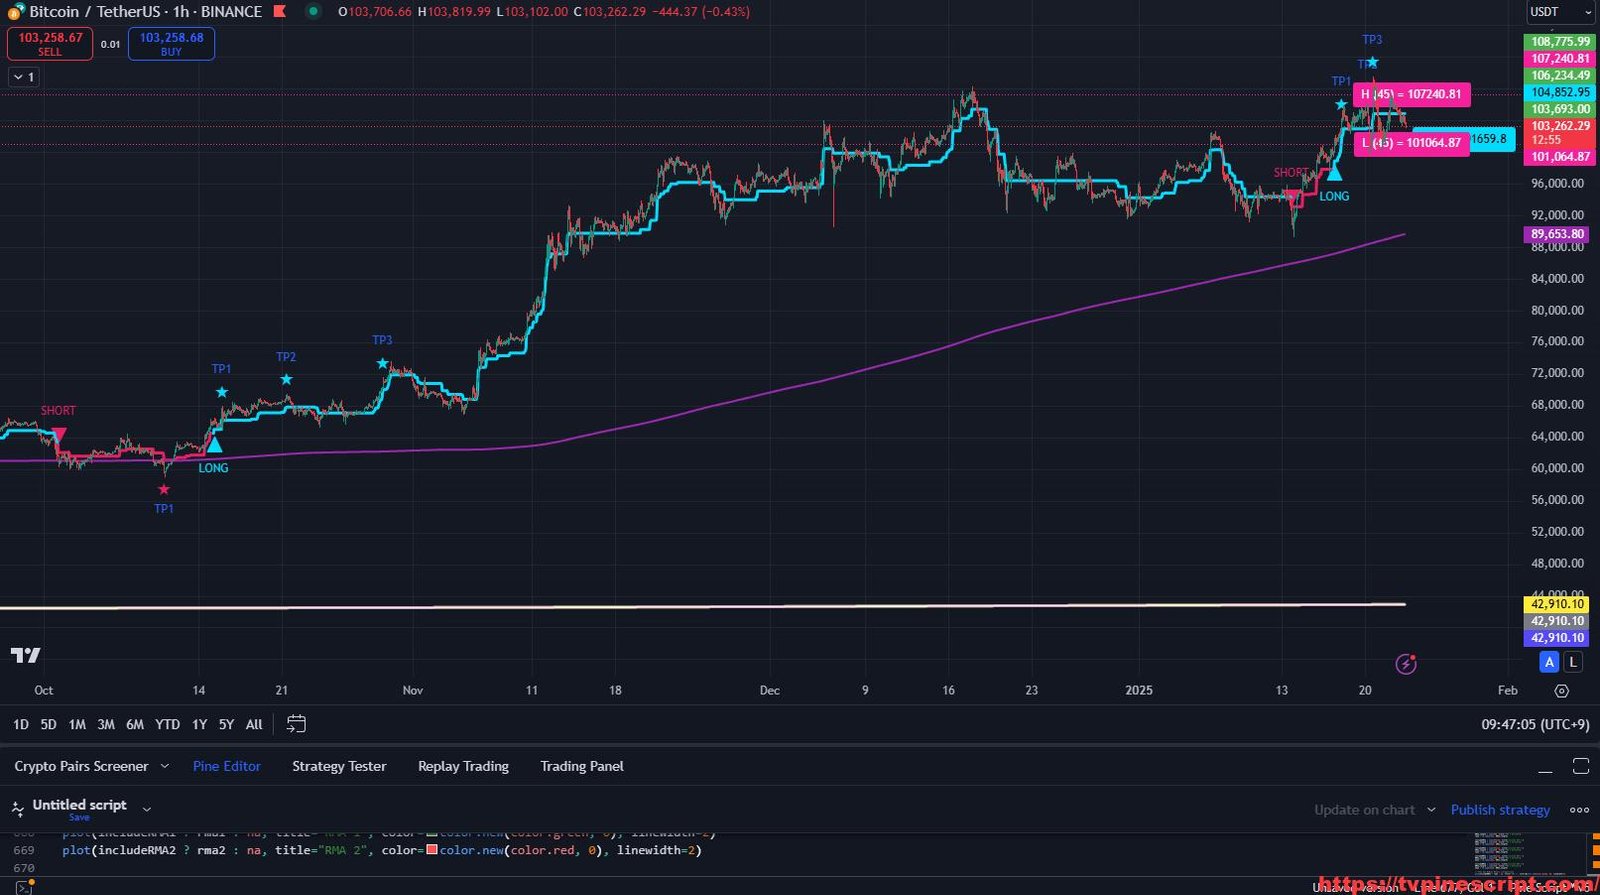Viewport: 1600px width, 895px height.
Task: Click the green market status dot
Action: click(x=313, y=12)
